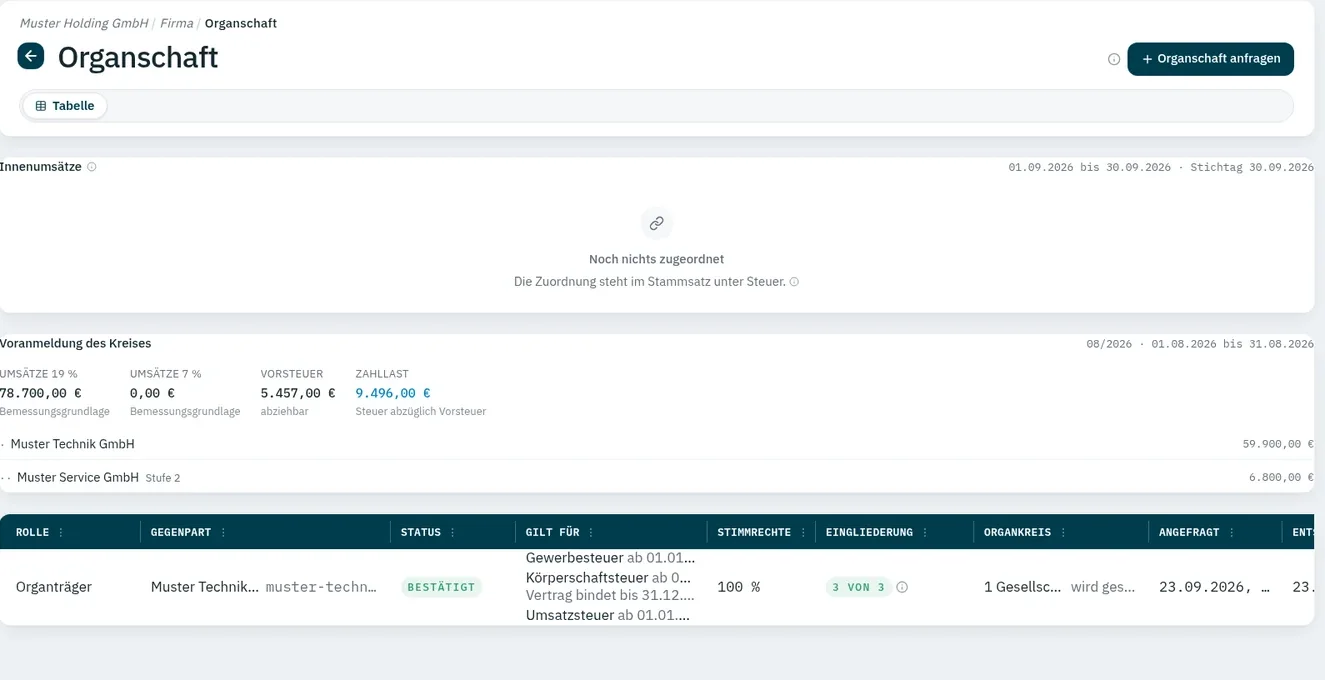1325x680 pixels.
Task: Select the Muster Service GmbH row
Action: pyautogui.click(x=657, y=477)
